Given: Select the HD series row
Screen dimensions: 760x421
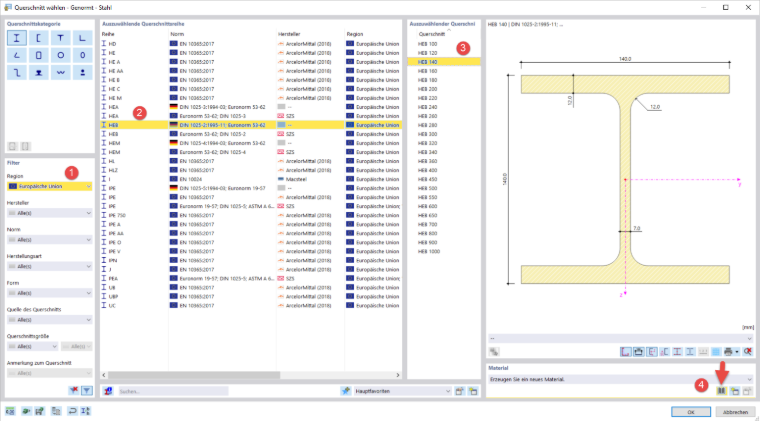Looking at the screenshot, I should tap(251, 44).
